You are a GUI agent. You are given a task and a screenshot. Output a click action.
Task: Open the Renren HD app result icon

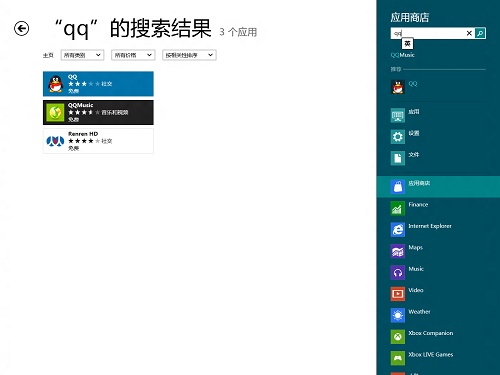coord(55,141)
